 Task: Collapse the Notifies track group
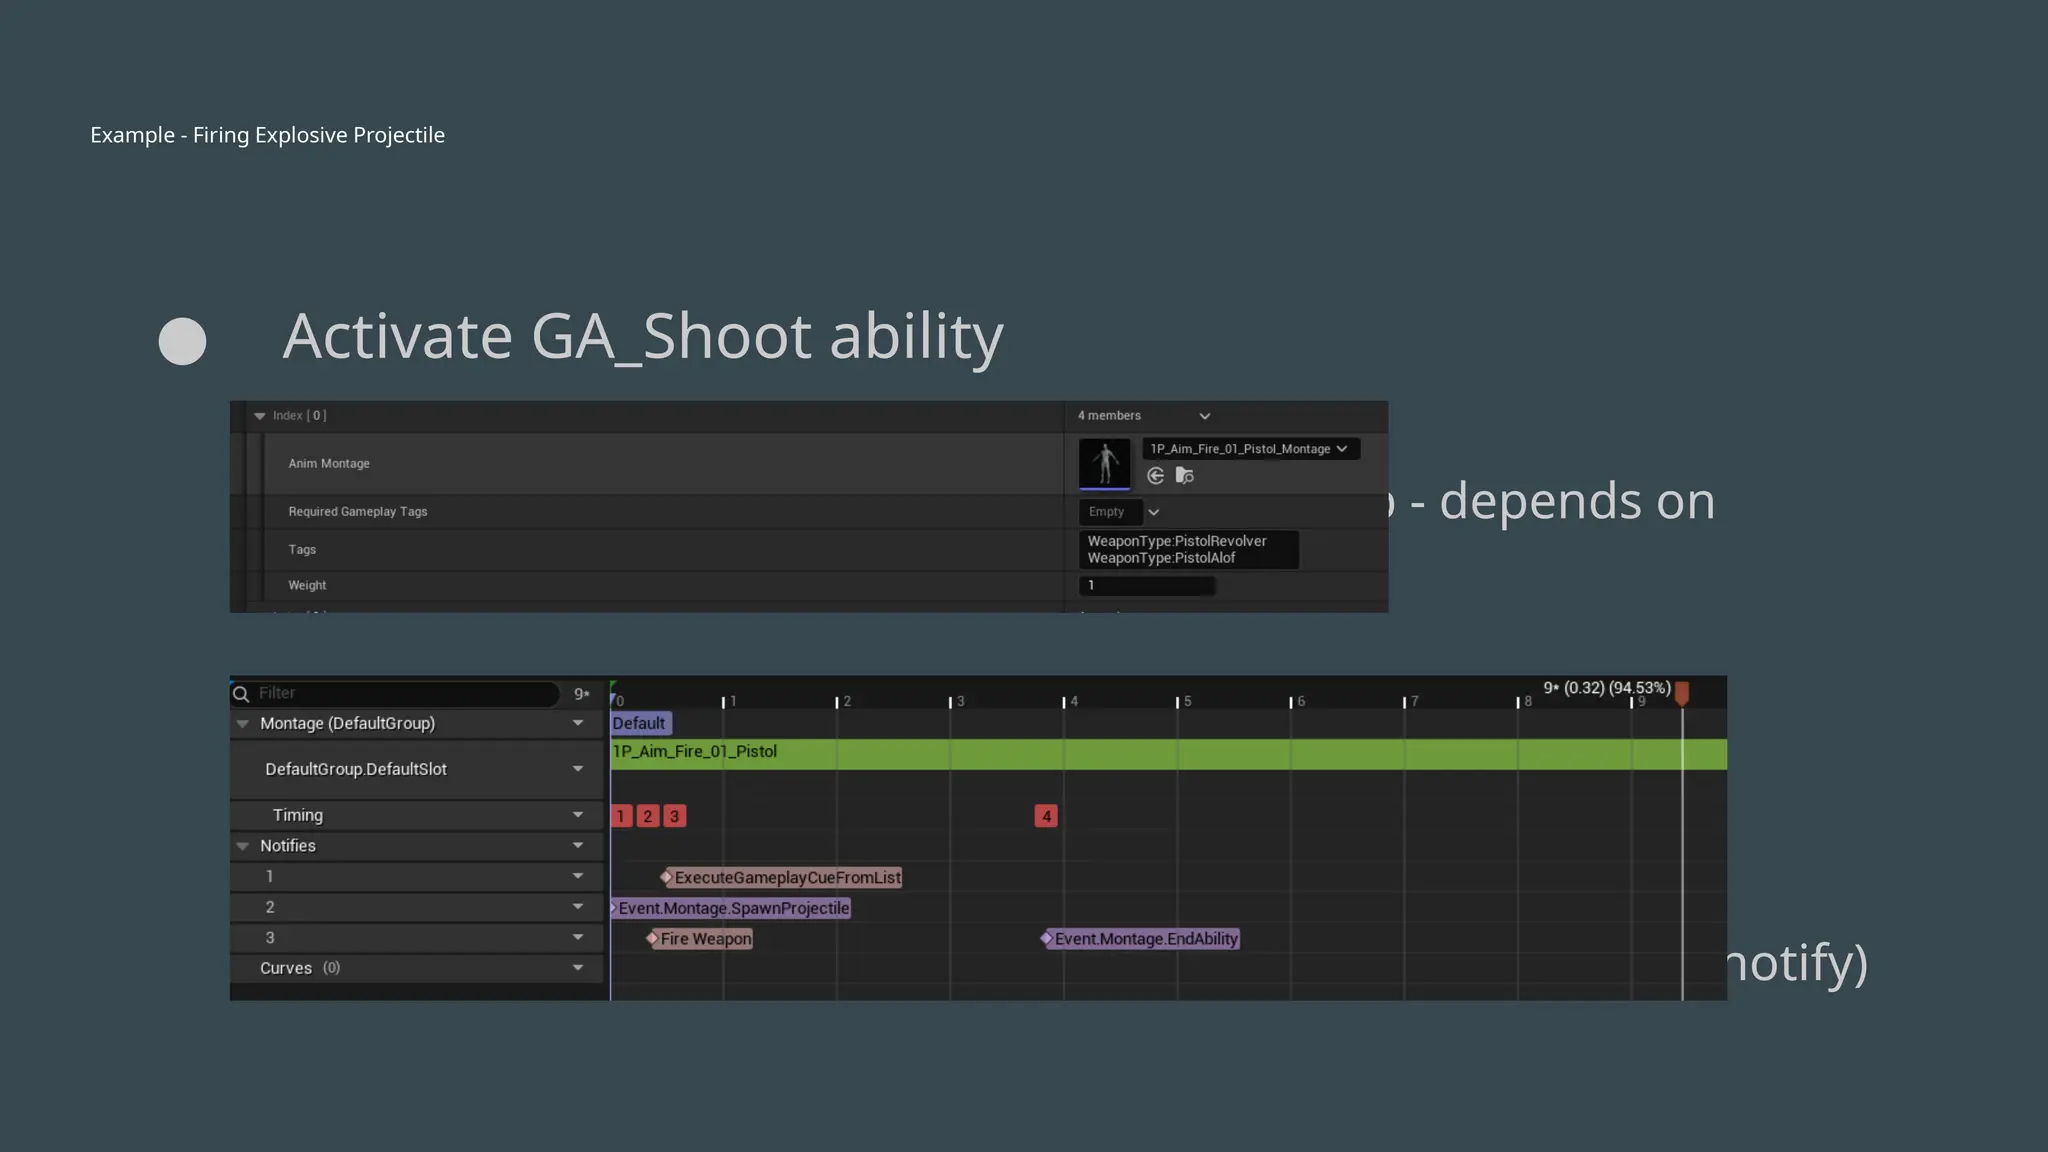click(243, 846)
